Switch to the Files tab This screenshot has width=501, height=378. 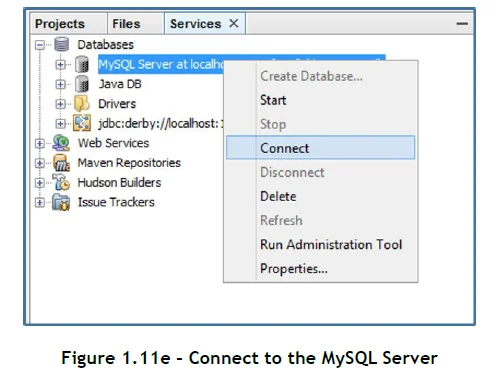pyautogui.click(x=135, y=24)
